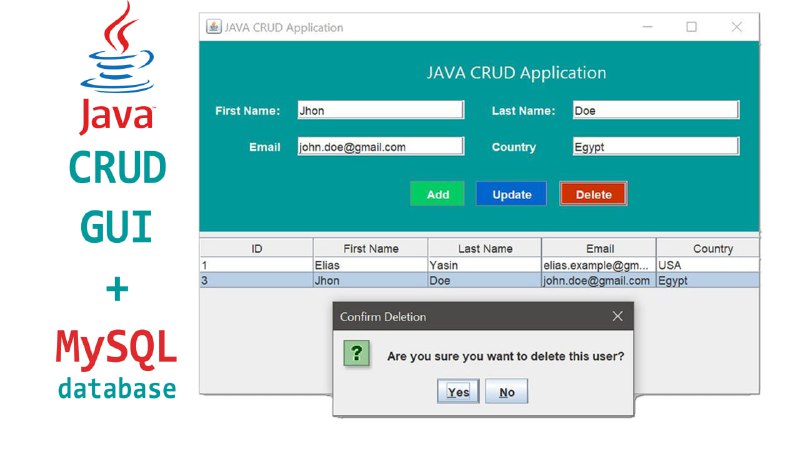
Task: Minimize the JAVA CRUD Application window
Action: point(647,27)
